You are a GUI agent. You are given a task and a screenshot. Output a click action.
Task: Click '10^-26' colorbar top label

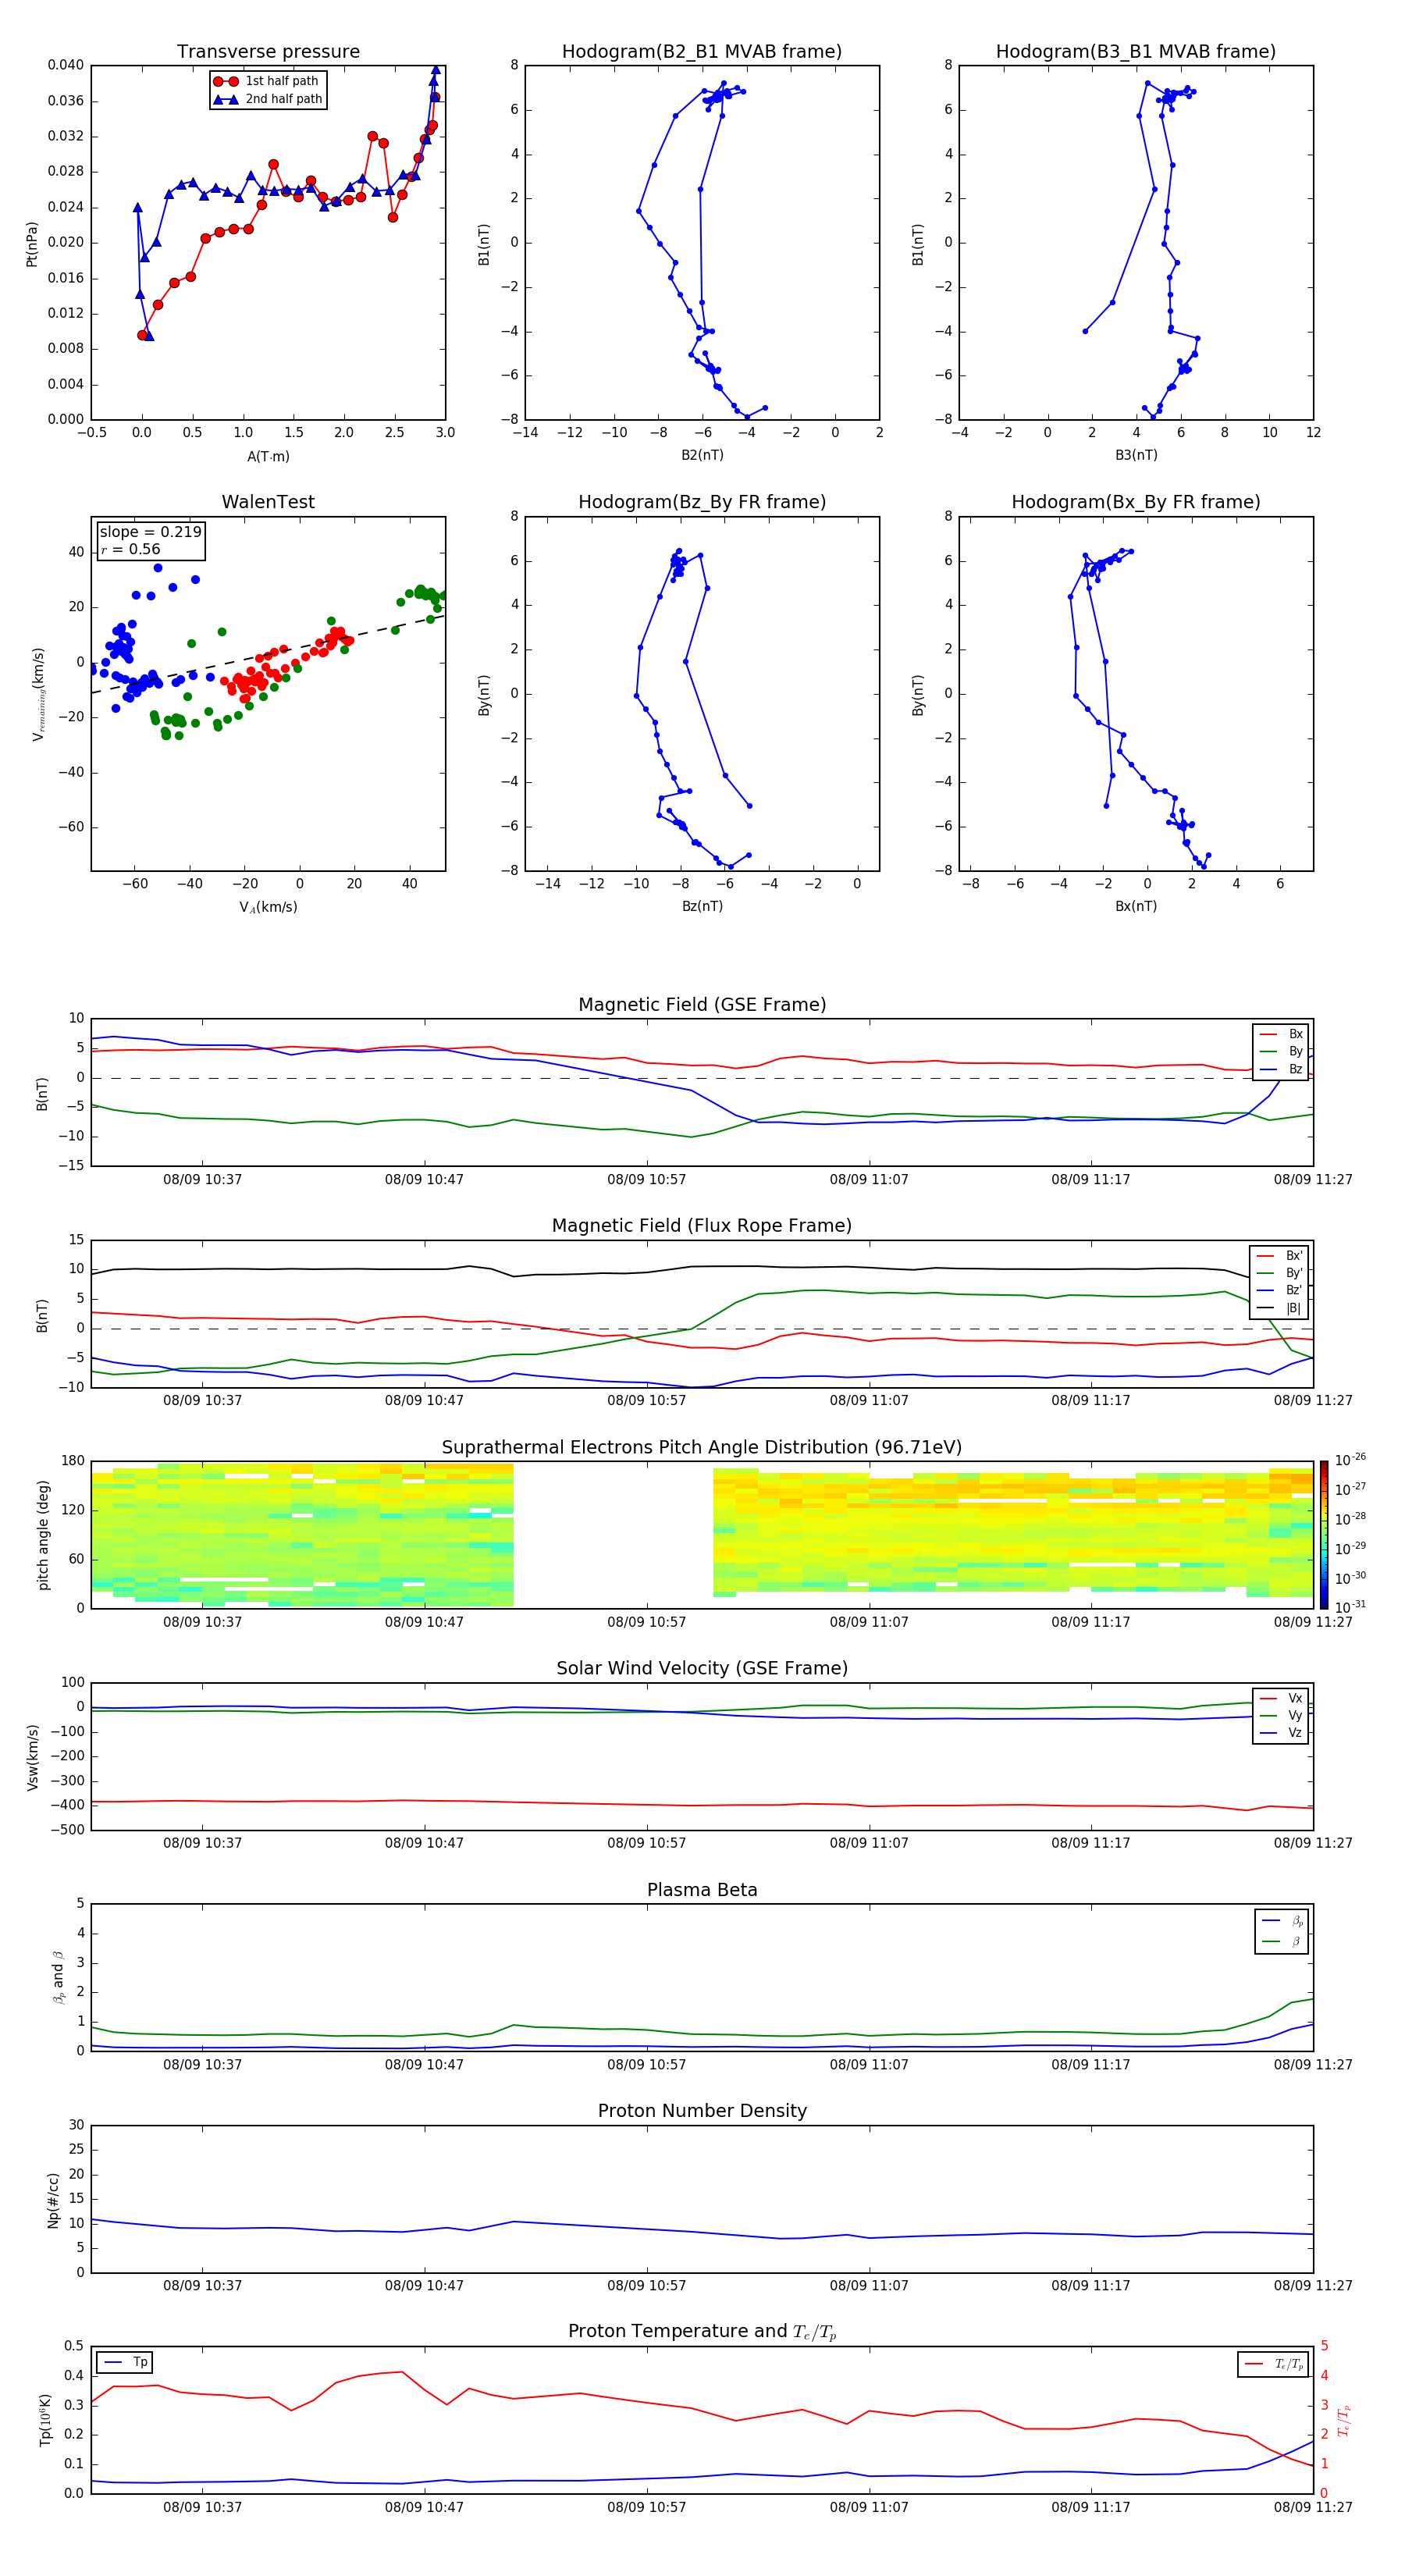1349,1460
